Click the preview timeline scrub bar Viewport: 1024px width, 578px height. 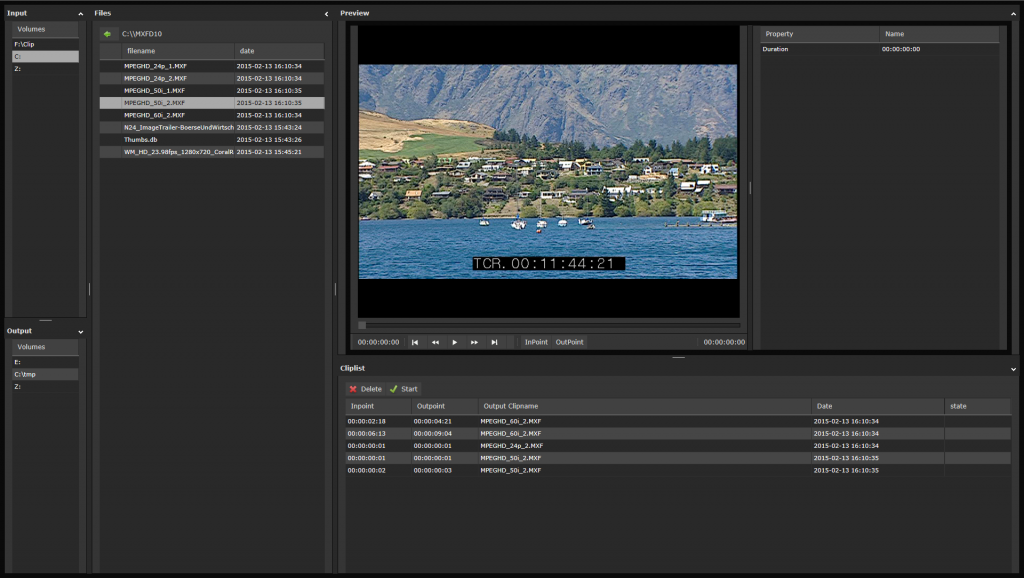click(548, 325)
